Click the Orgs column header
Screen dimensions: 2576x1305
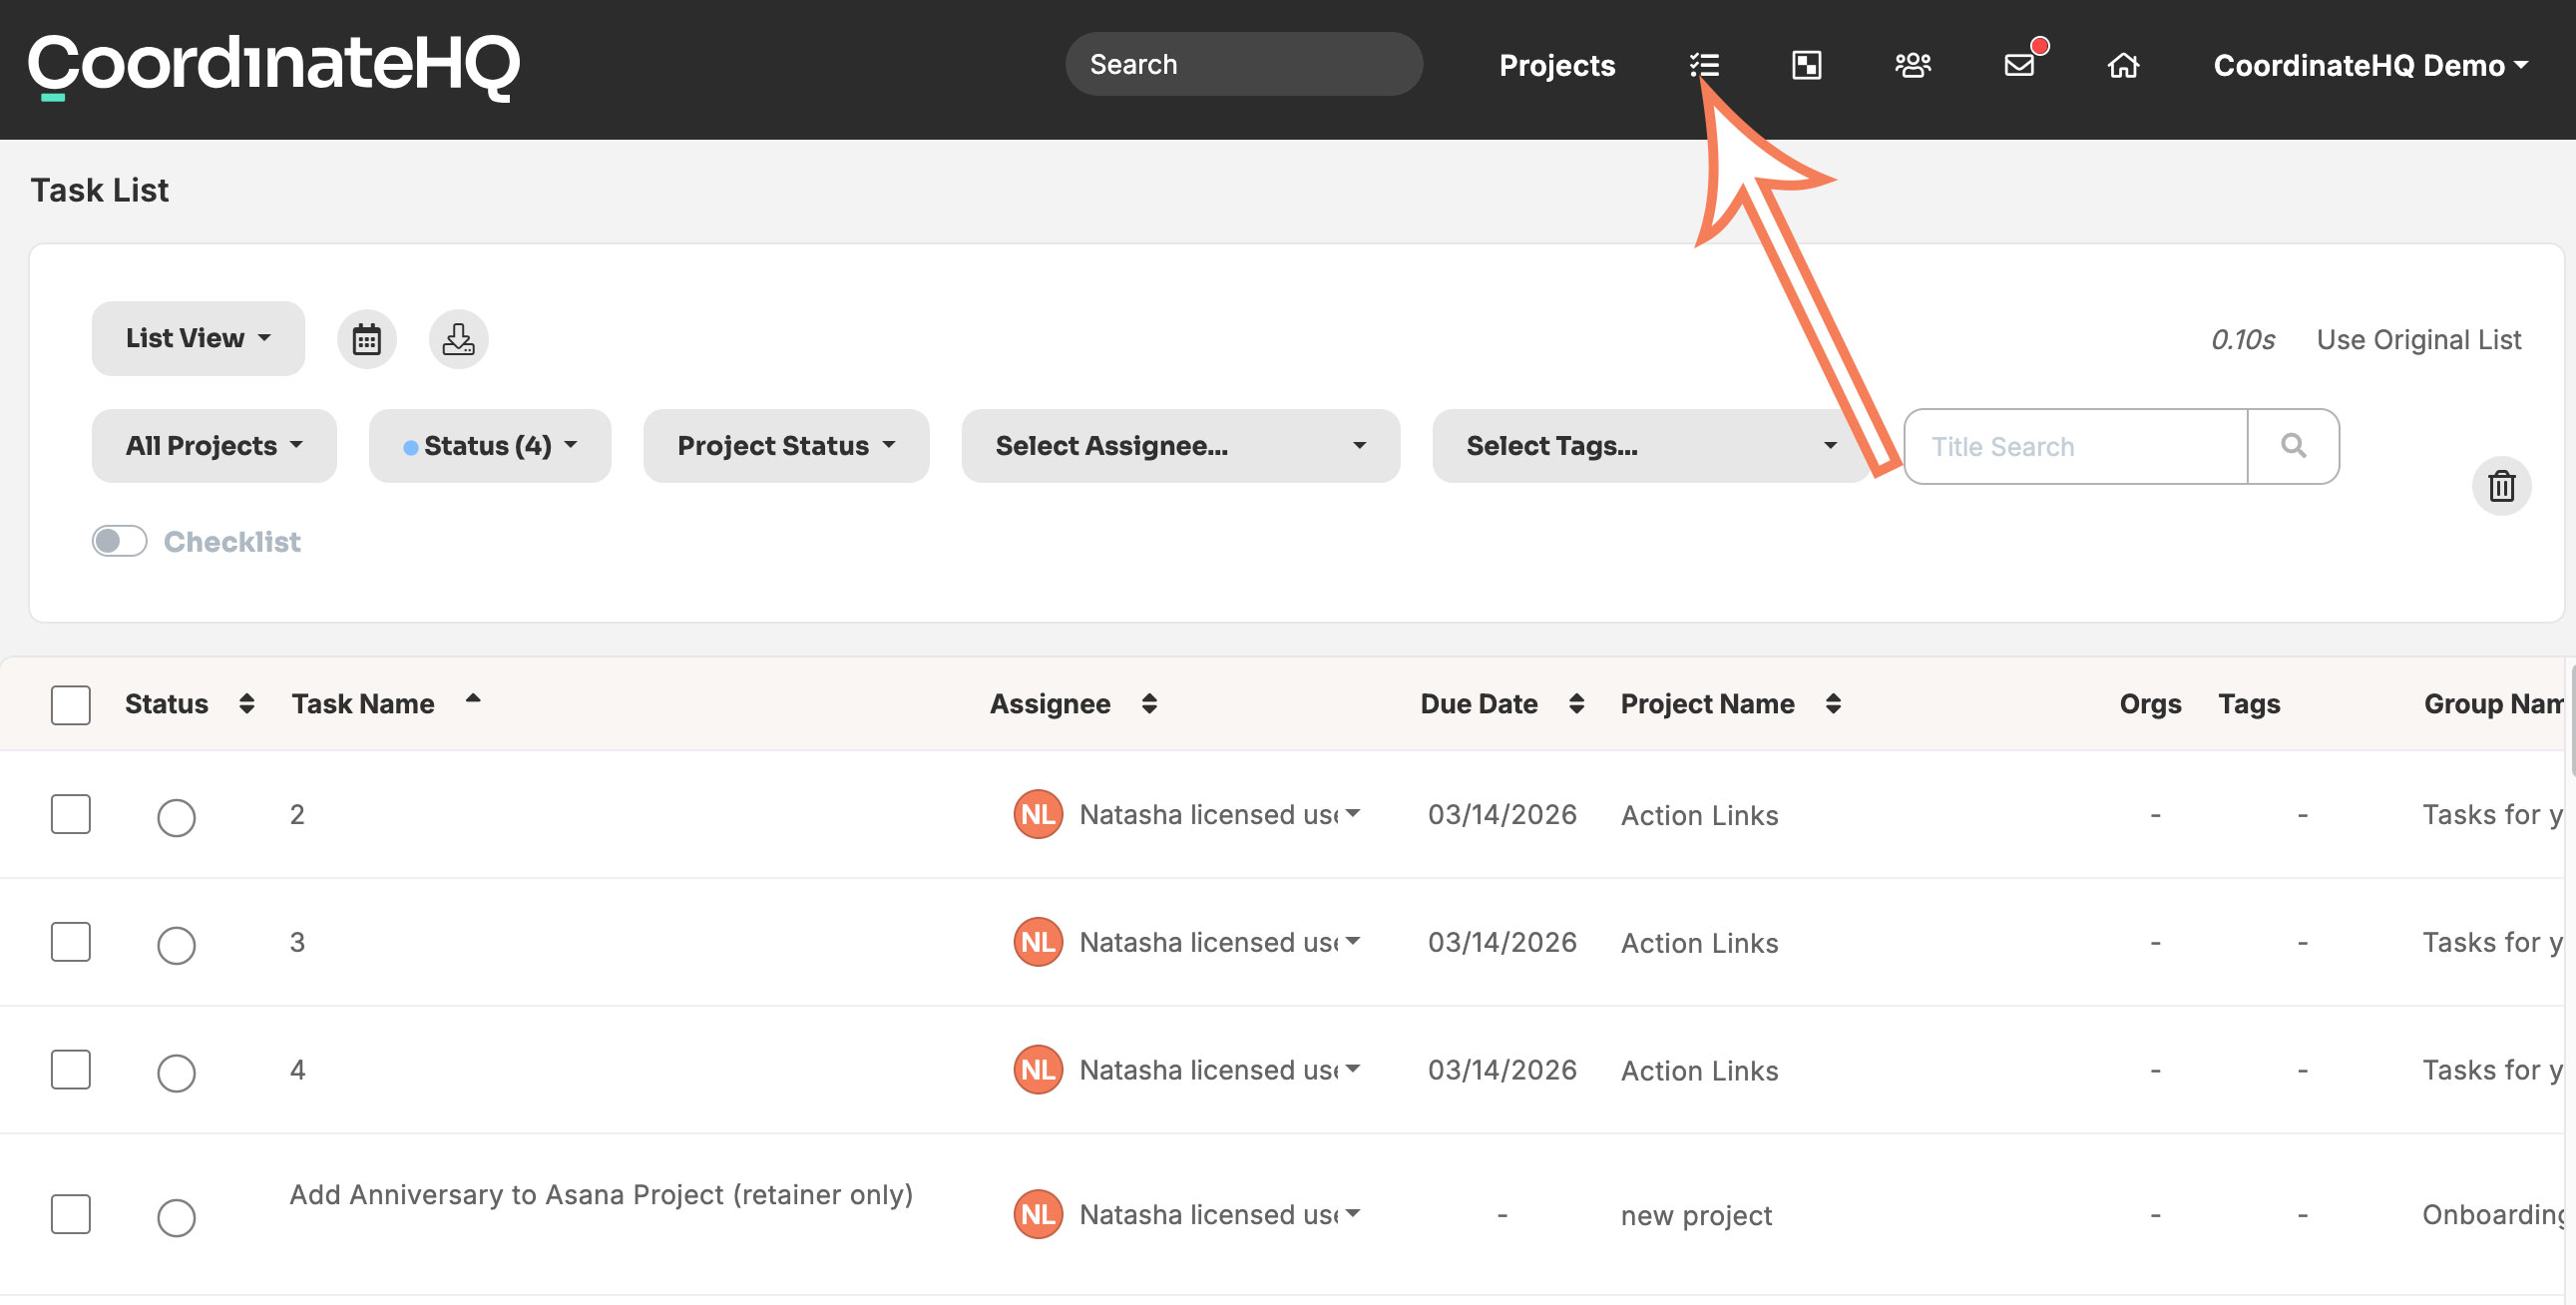(x=2150, y=704)
